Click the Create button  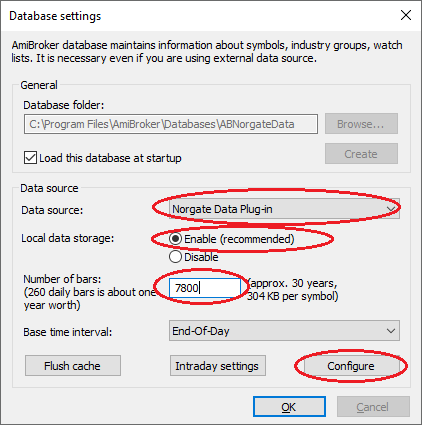coord(361,154)
